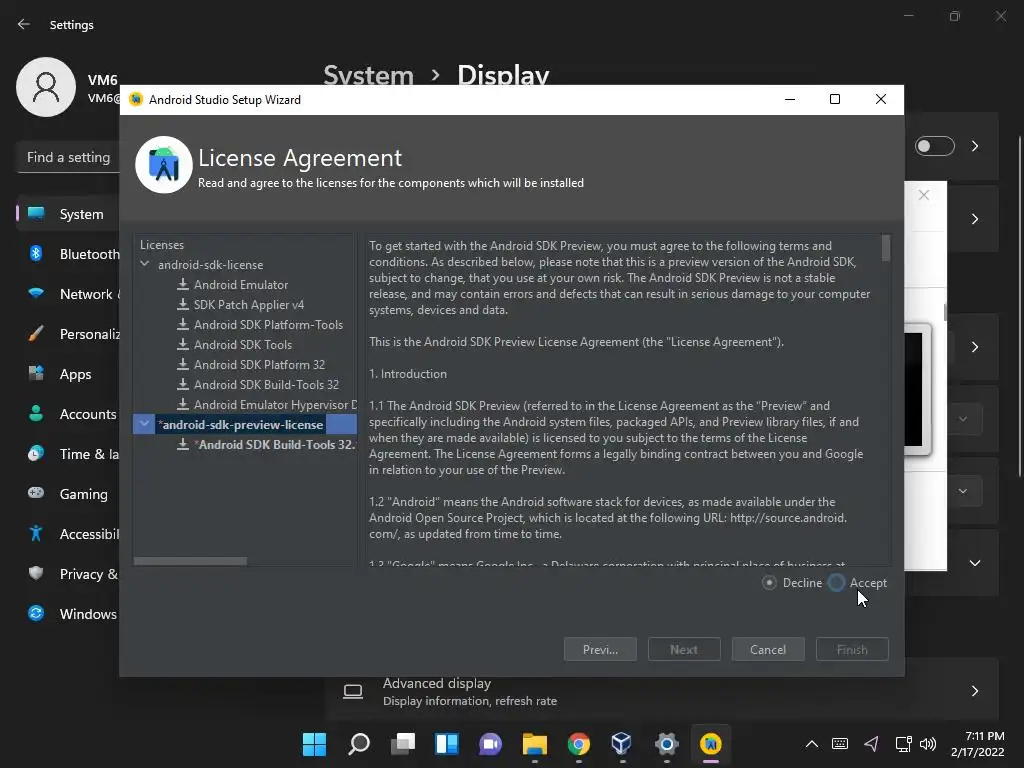Click the Android Studio logo in header
This screenshot has height=768, width=1024.
[163, 165]
